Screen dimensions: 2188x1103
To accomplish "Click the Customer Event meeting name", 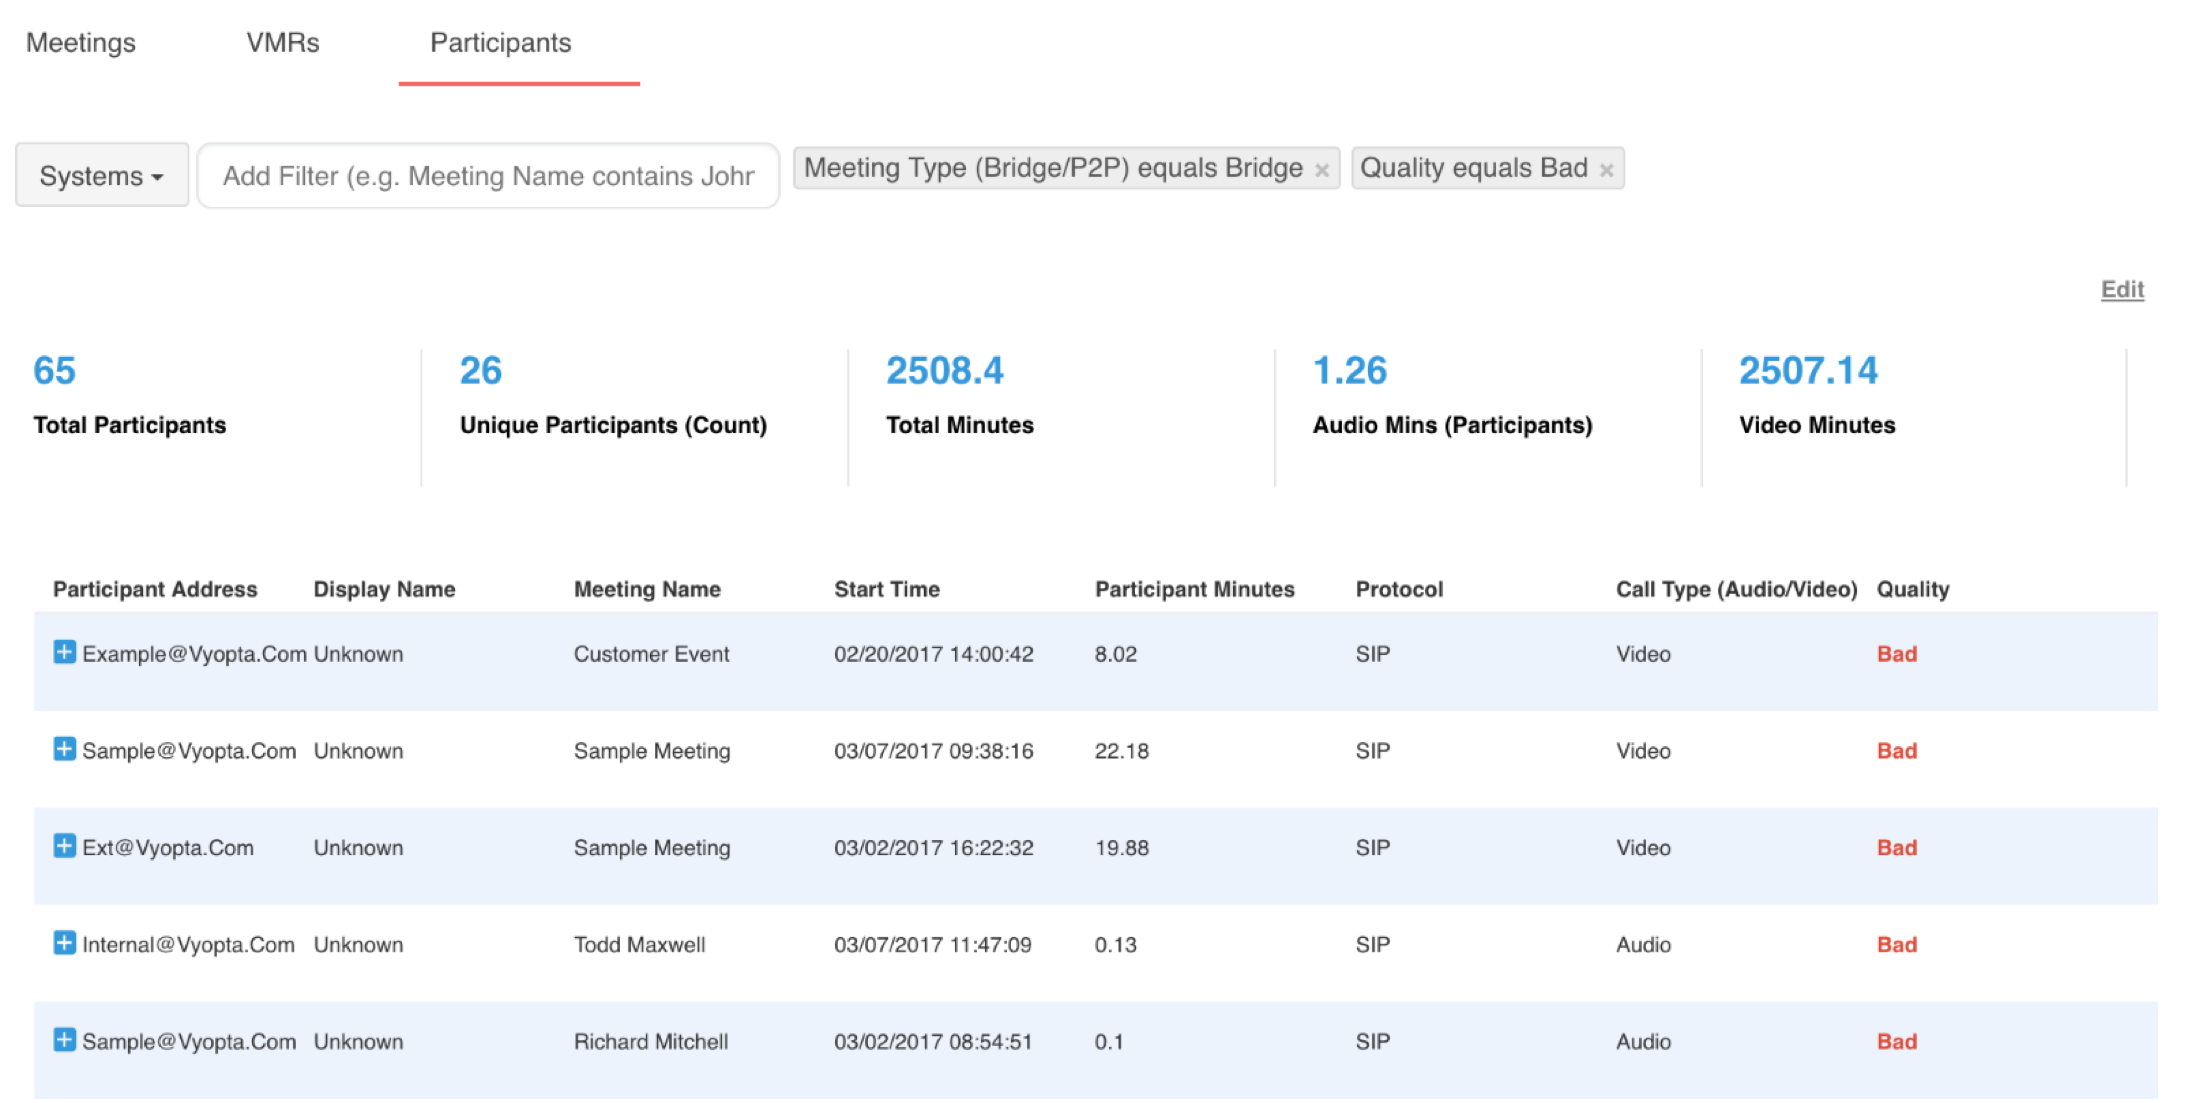I will [x=651, y=654].
